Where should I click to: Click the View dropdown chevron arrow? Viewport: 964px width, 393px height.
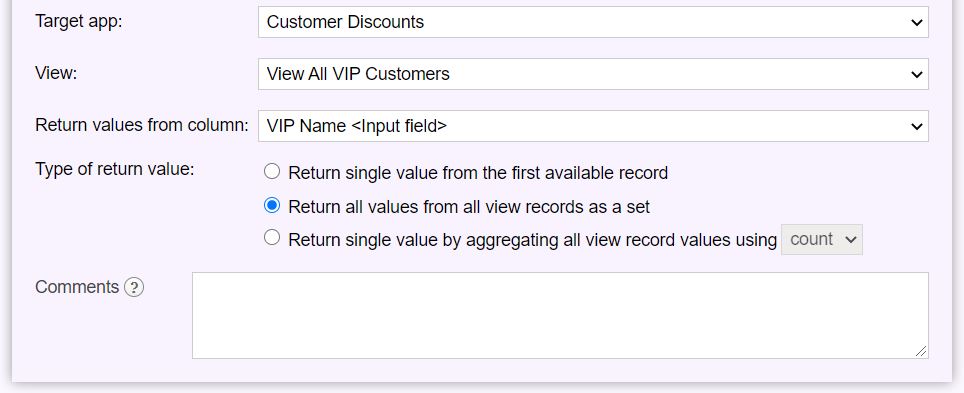(917, 74)
